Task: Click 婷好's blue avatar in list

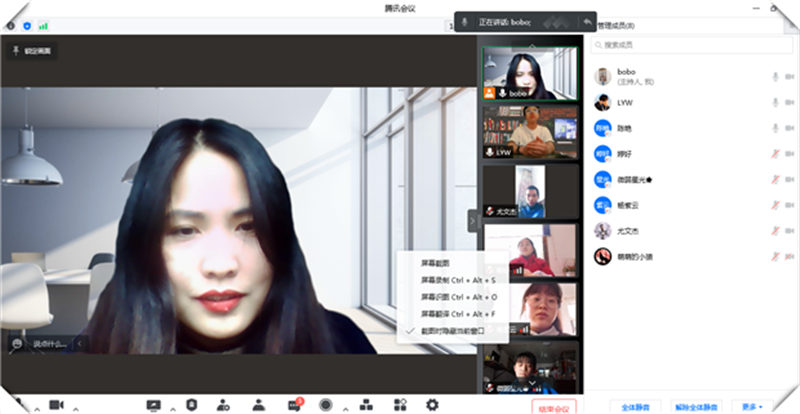Action: (603, 154)
